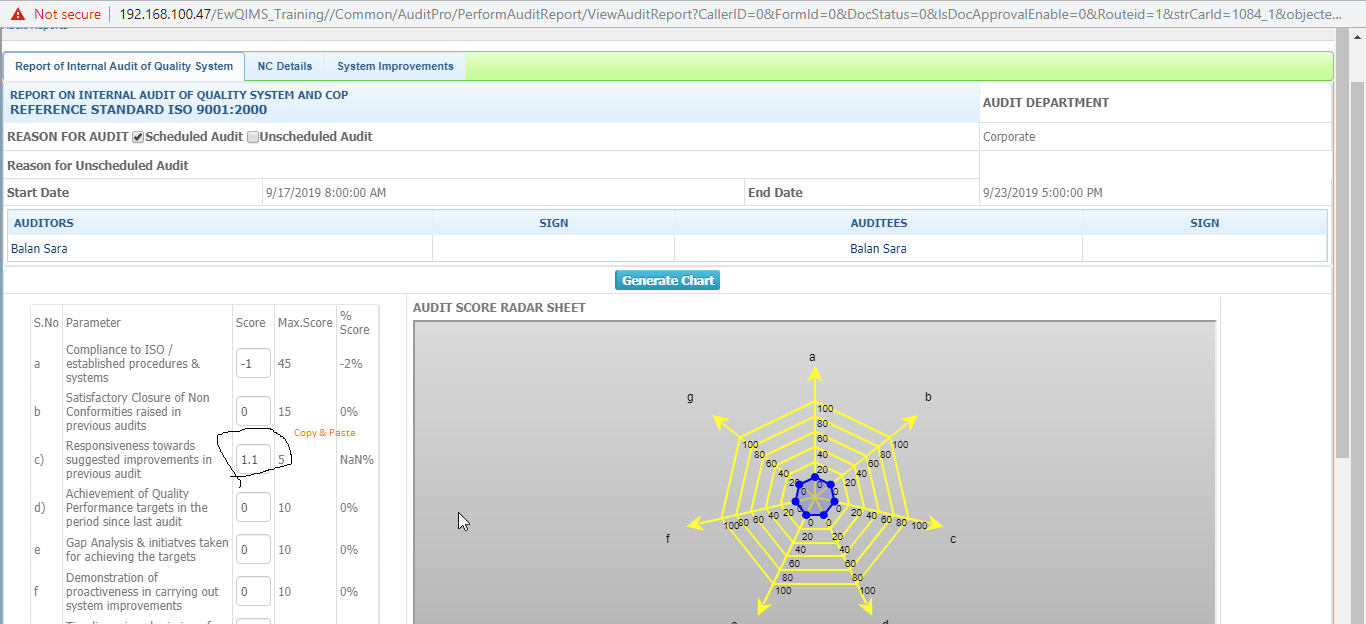The width and height of the screenshot is (1366, 624).
Task: Edit score field containing 1.1
Action: click(254, 459)
